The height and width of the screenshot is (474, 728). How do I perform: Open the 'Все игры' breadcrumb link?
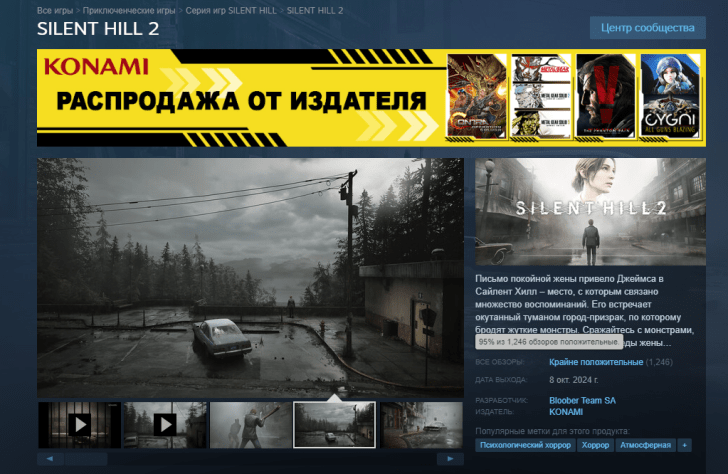55,11
